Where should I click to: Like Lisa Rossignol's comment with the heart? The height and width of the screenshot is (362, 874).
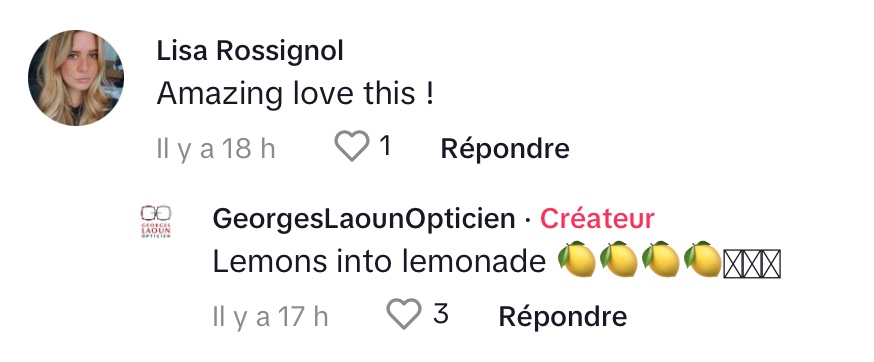click(x=352, y=146)
